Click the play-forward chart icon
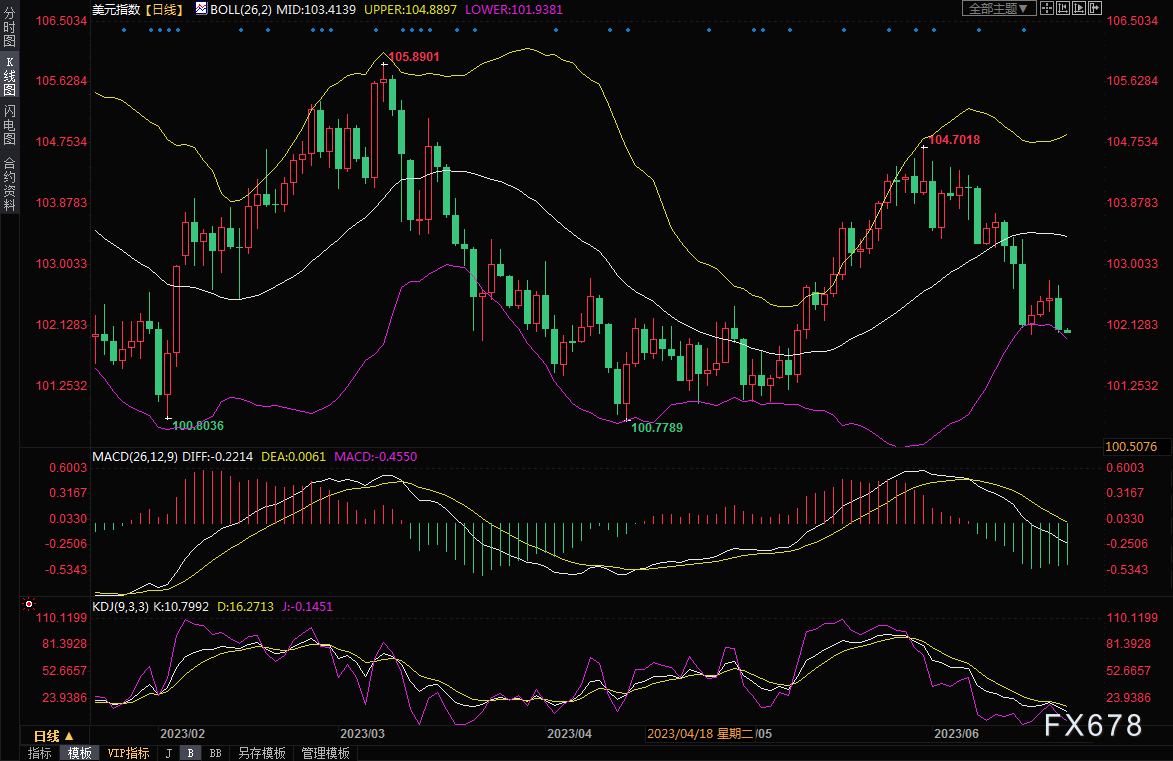Screen dimensions: 1173x761 [1078, 8]
